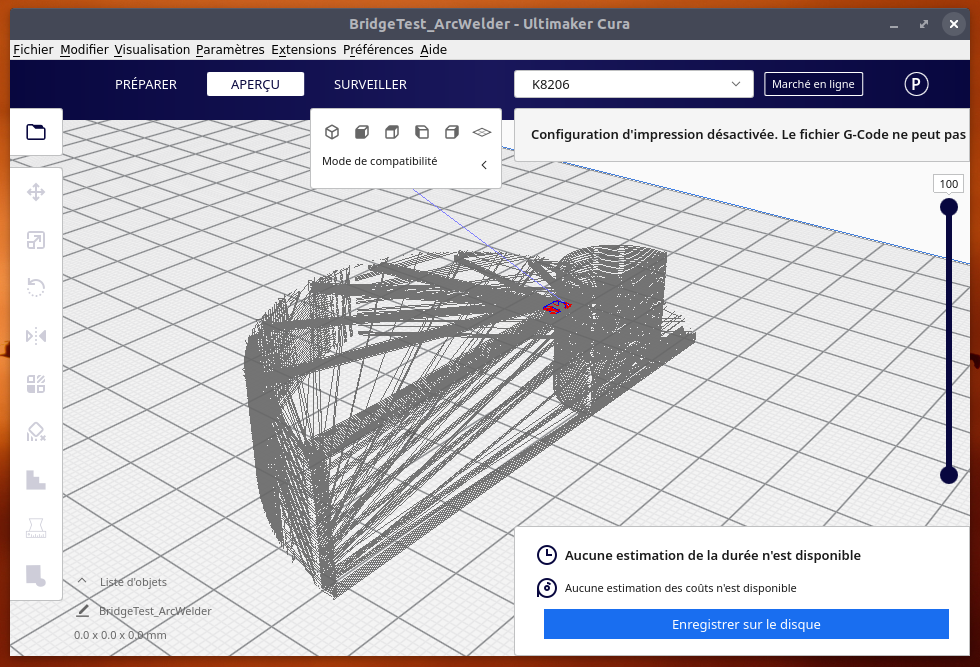Click Enregistrer sur le disque
980x667 pixels.
pos(746,624)
